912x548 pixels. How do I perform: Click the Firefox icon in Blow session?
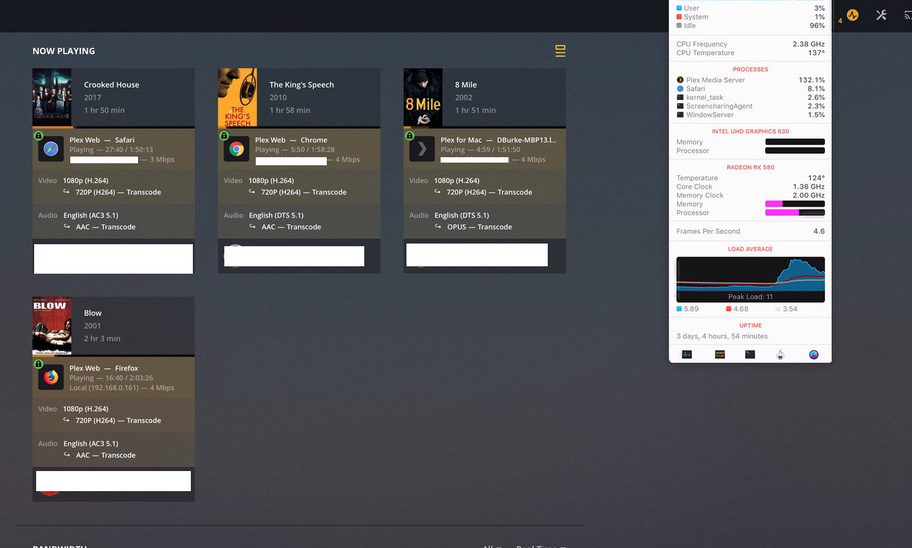pos(51,377)
